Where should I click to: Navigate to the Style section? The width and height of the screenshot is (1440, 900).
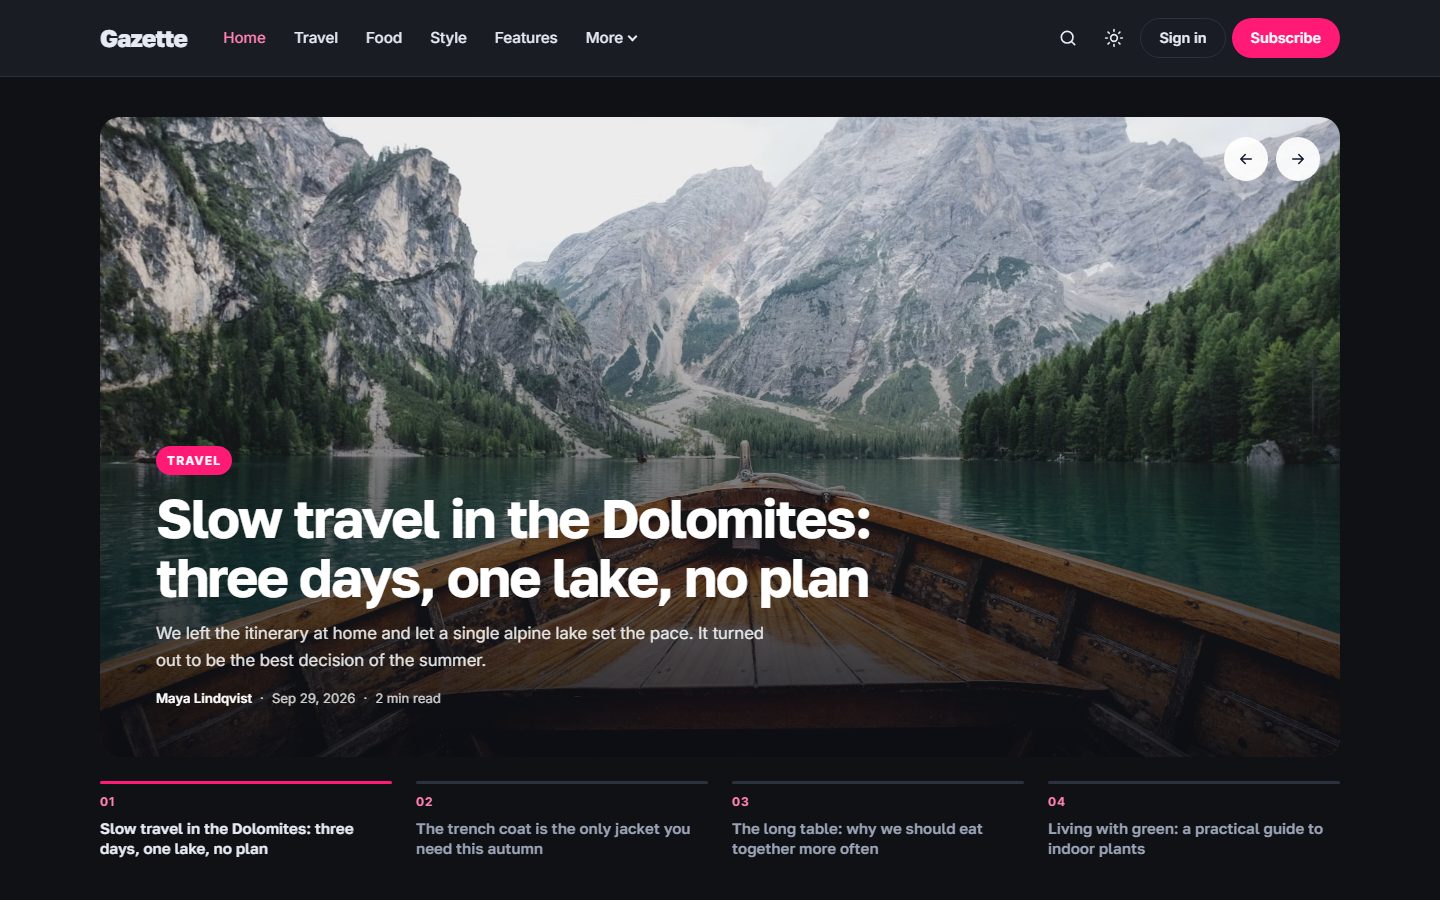pyautogui.click(x=448, y=38)
